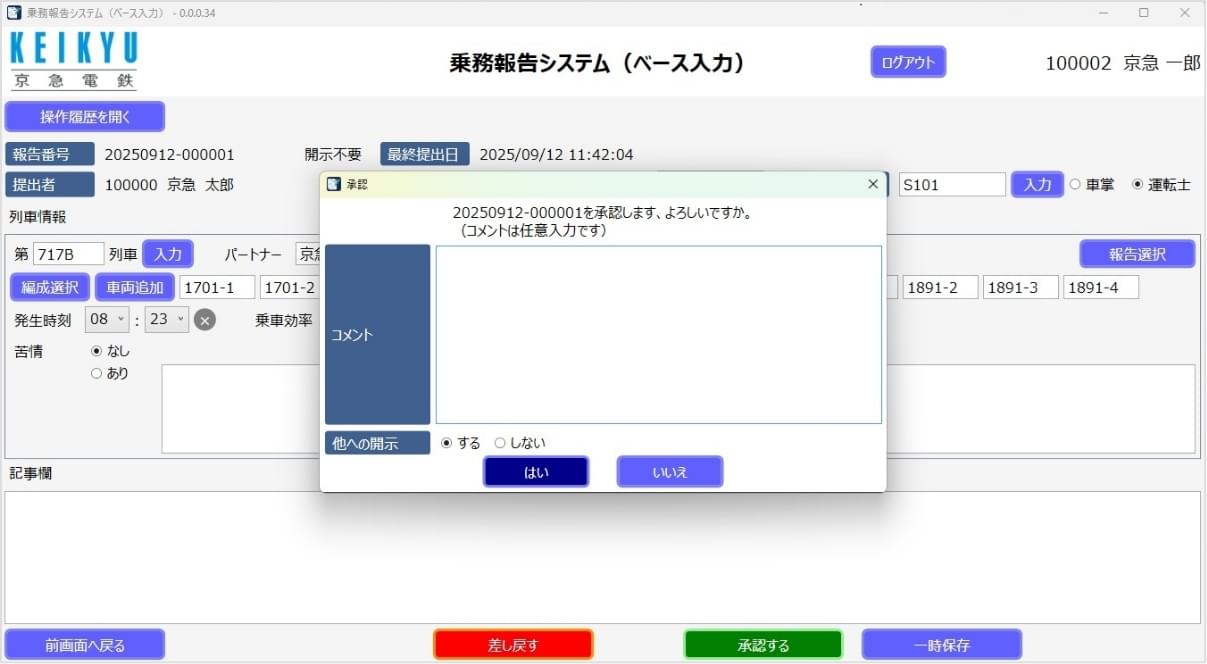The height and width of the screenshot is (664, 1207).
Task: Open the minute dropdown showing 23
Action: (x=166, y=319)
